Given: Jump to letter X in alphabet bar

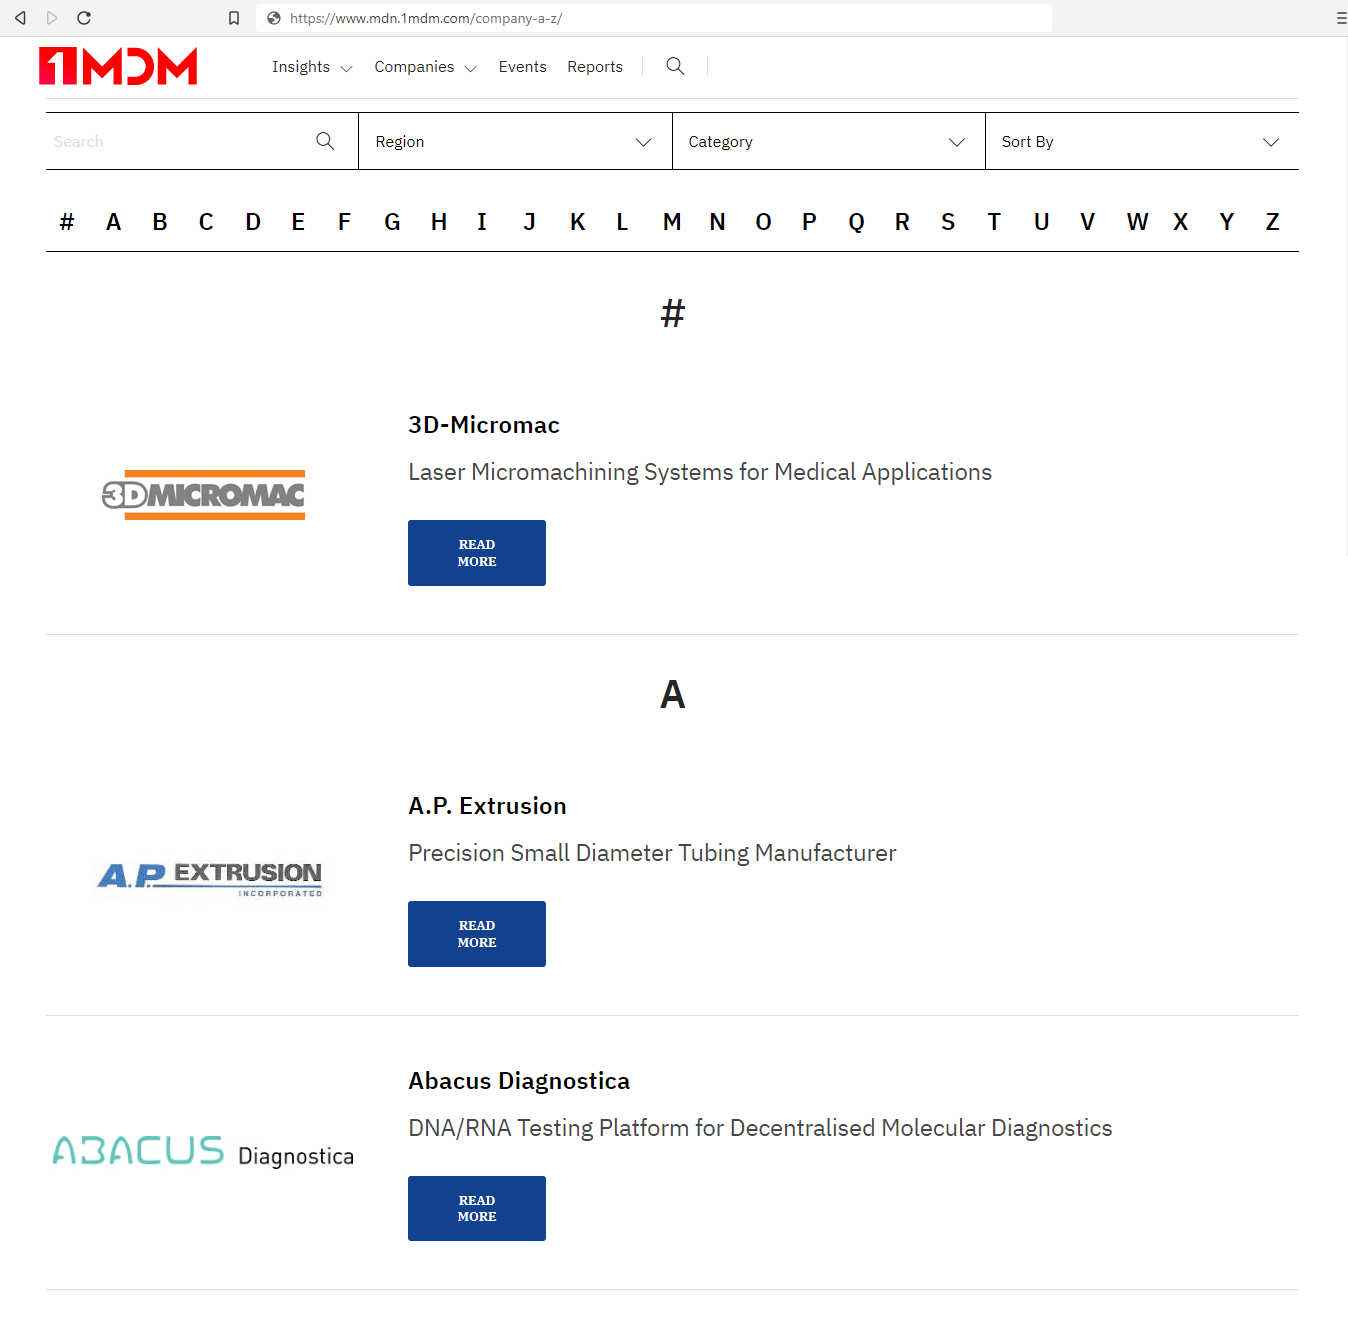Looking at the screenshot, I should pyautogui.click(x=1180, y=221).
